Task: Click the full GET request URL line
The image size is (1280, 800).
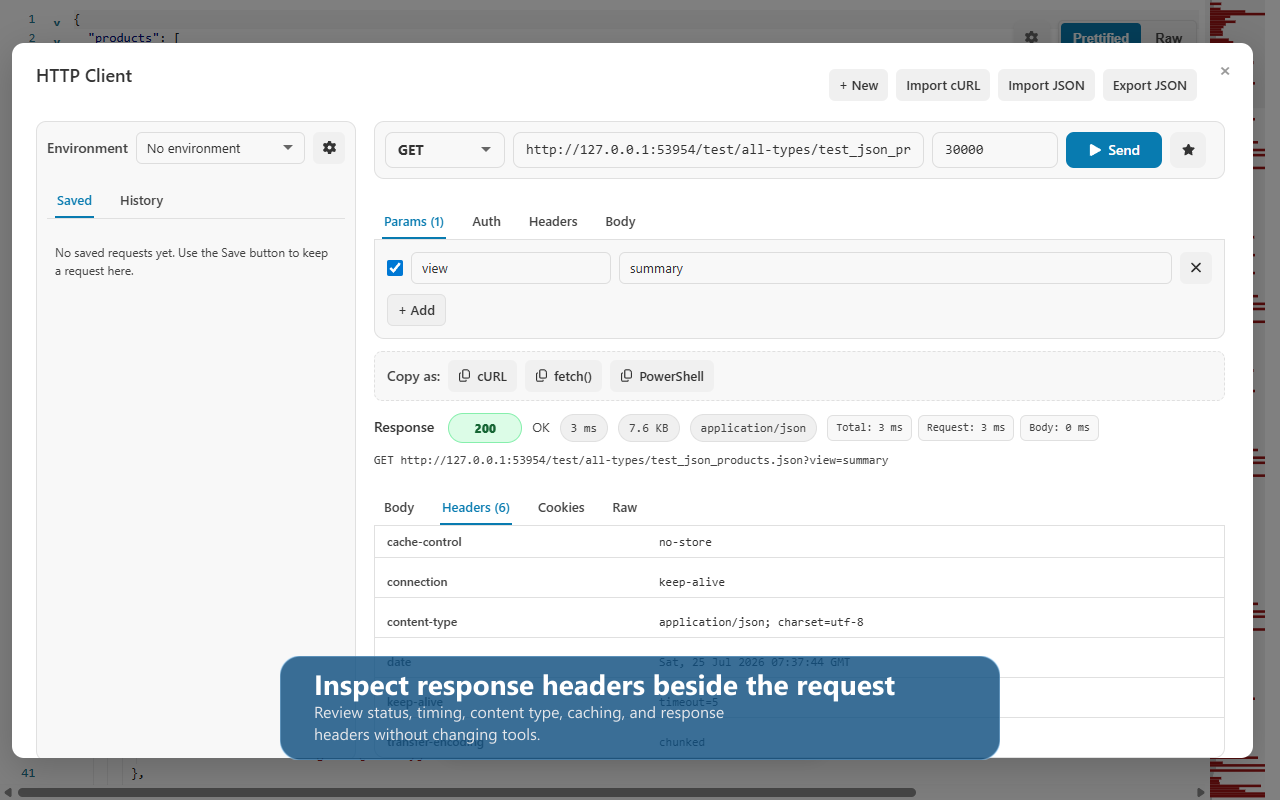Action: click(631, 460)
